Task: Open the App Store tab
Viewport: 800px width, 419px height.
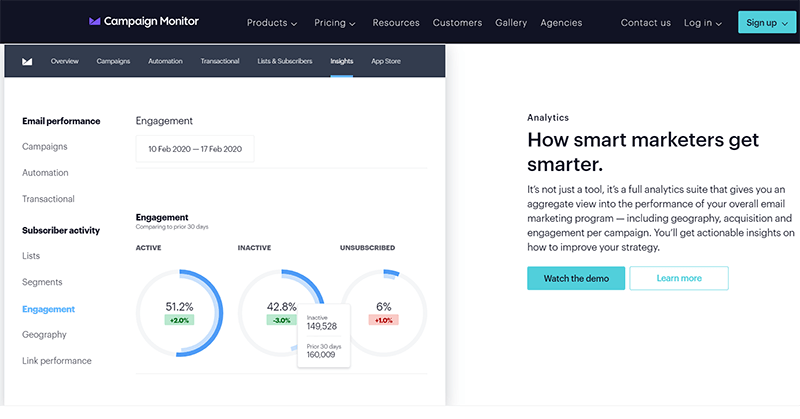Action: coord(386,61)
